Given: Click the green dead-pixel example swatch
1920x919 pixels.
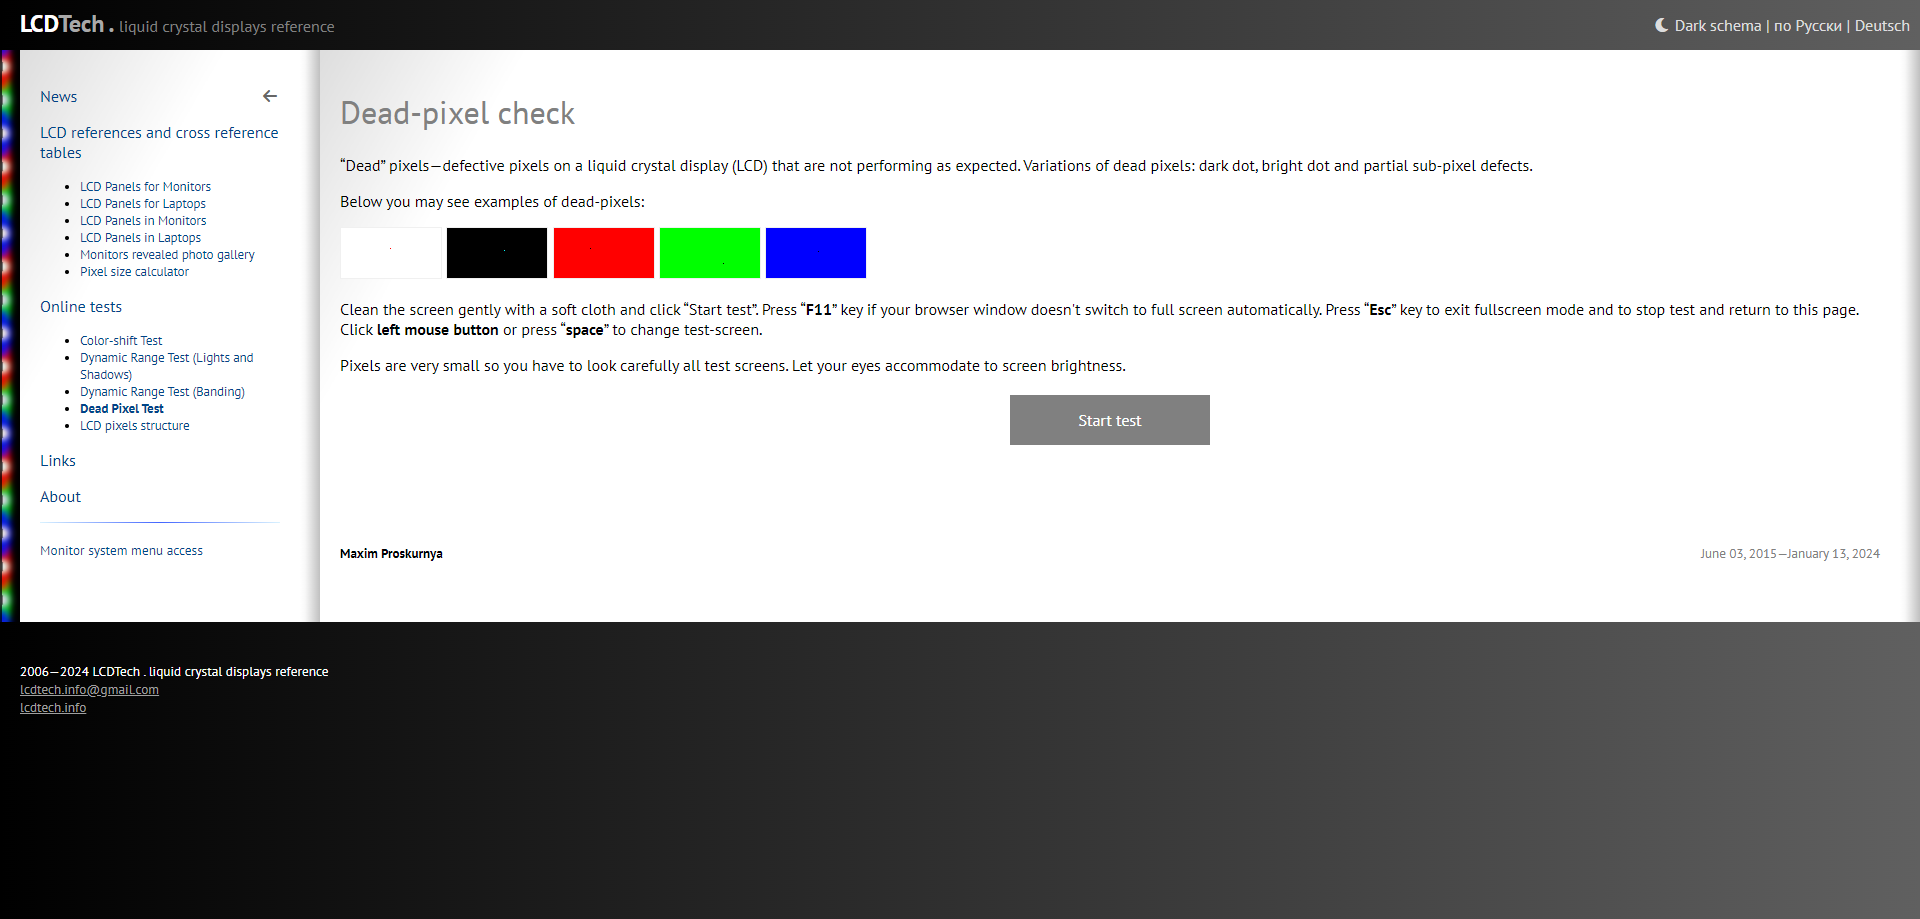Looking at the screenshot, I should [710, 253].
